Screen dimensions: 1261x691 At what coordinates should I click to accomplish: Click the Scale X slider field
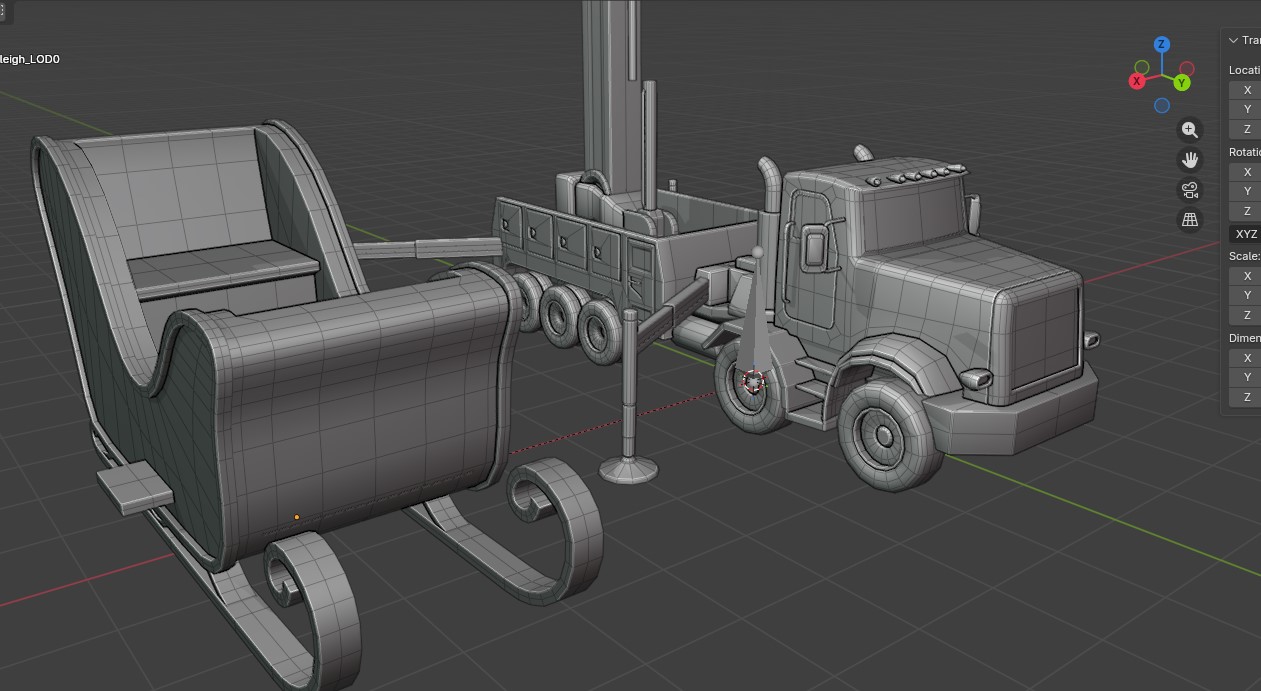point(1250,275)
